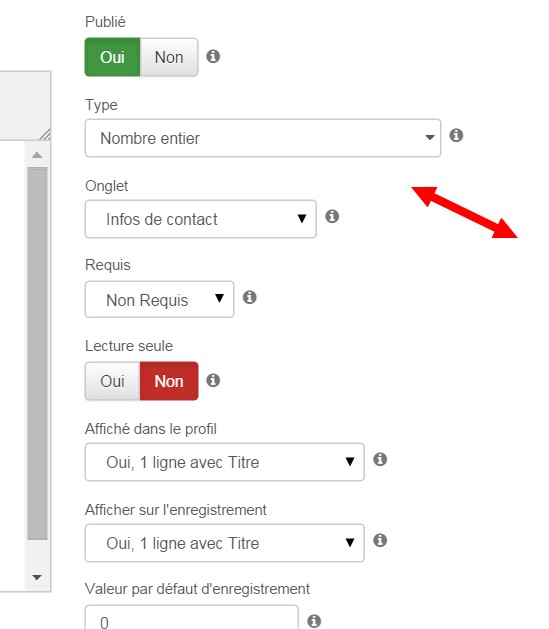Open the Type dropdown showing Nombre entier

[x=263, y=138]
